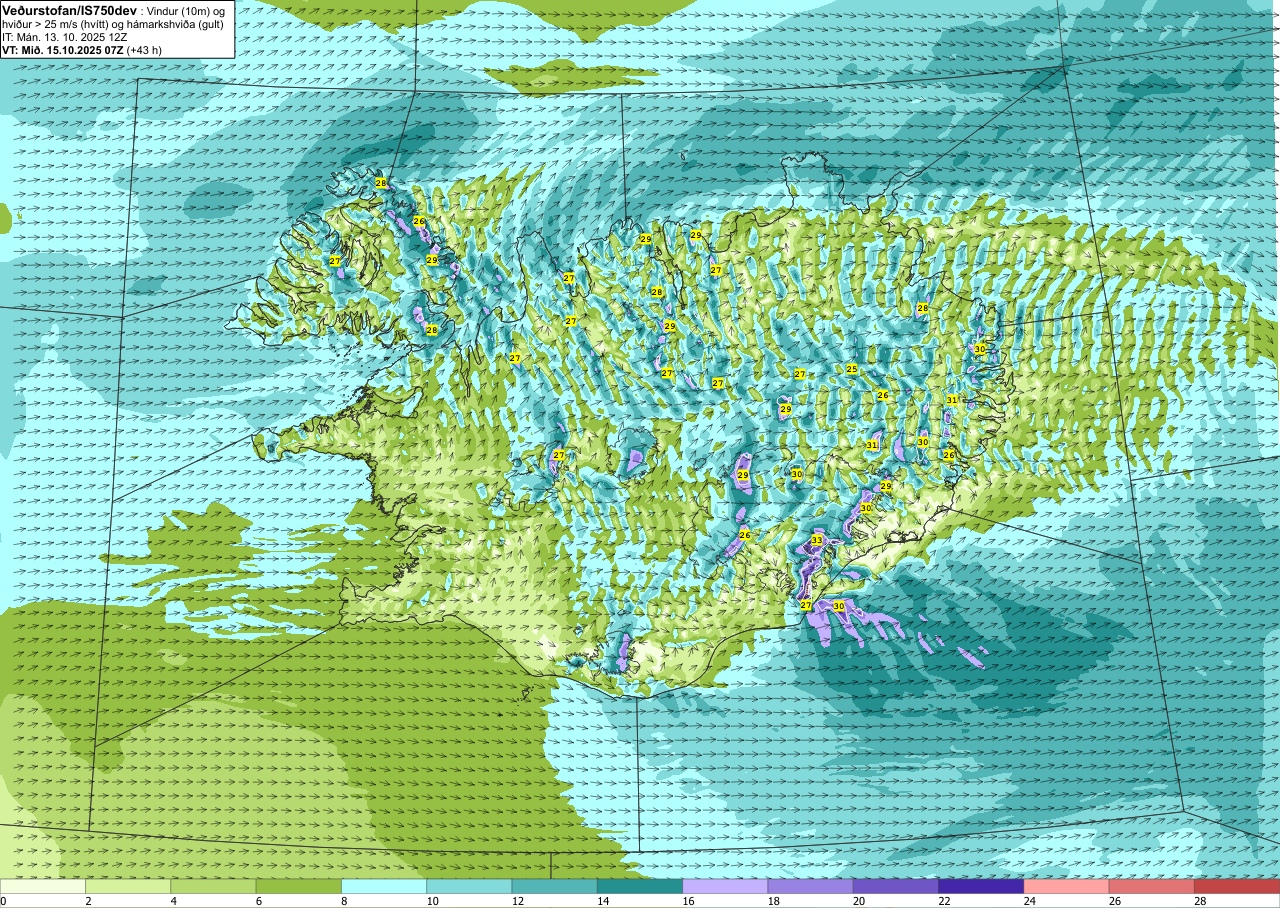
Task: Click the tick value 0 on the colour scale
Action: [3, 901]
